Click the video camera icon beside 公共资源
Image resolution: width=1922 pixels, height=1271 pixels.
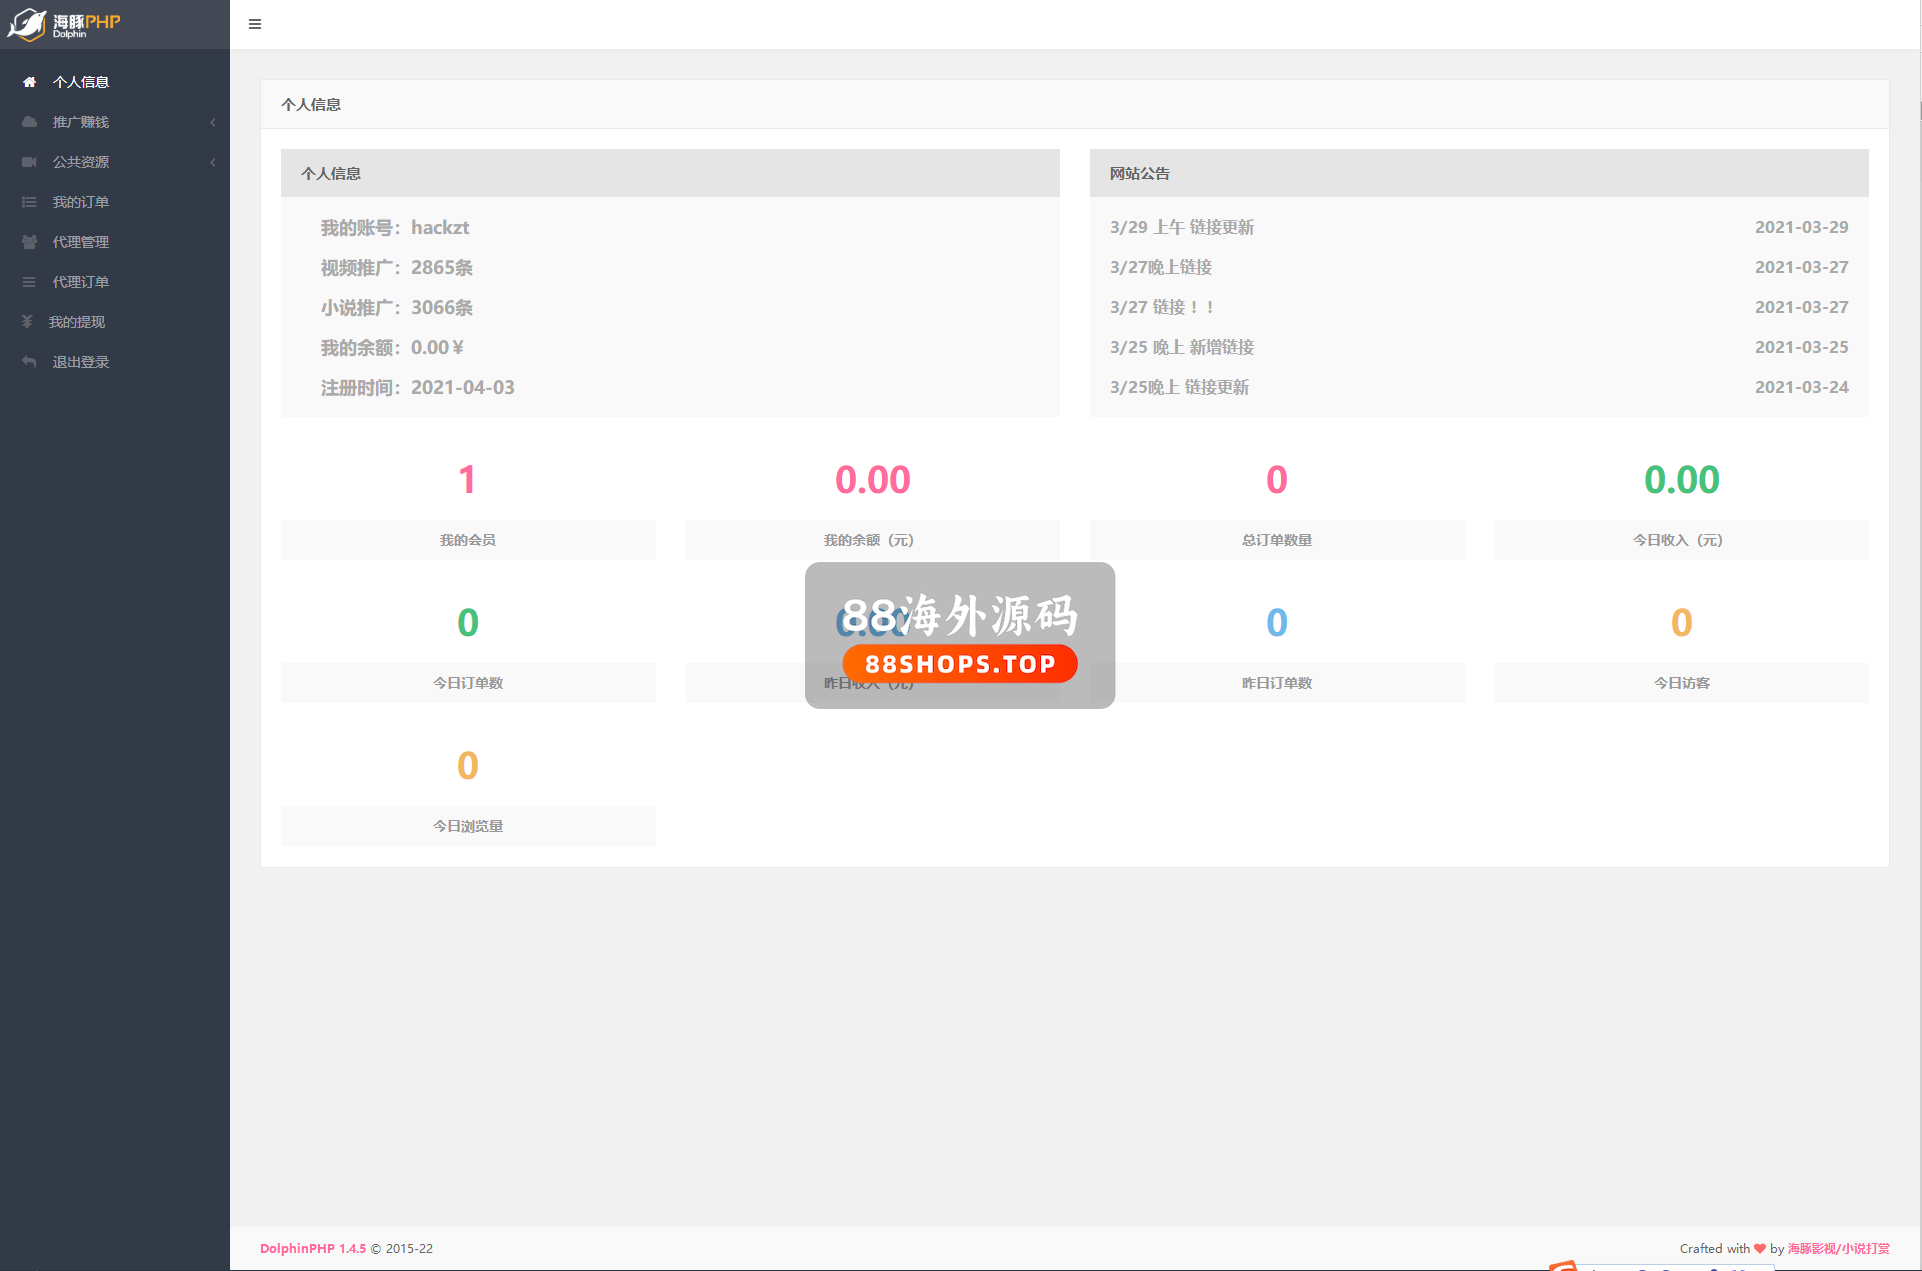coord(29,162)
